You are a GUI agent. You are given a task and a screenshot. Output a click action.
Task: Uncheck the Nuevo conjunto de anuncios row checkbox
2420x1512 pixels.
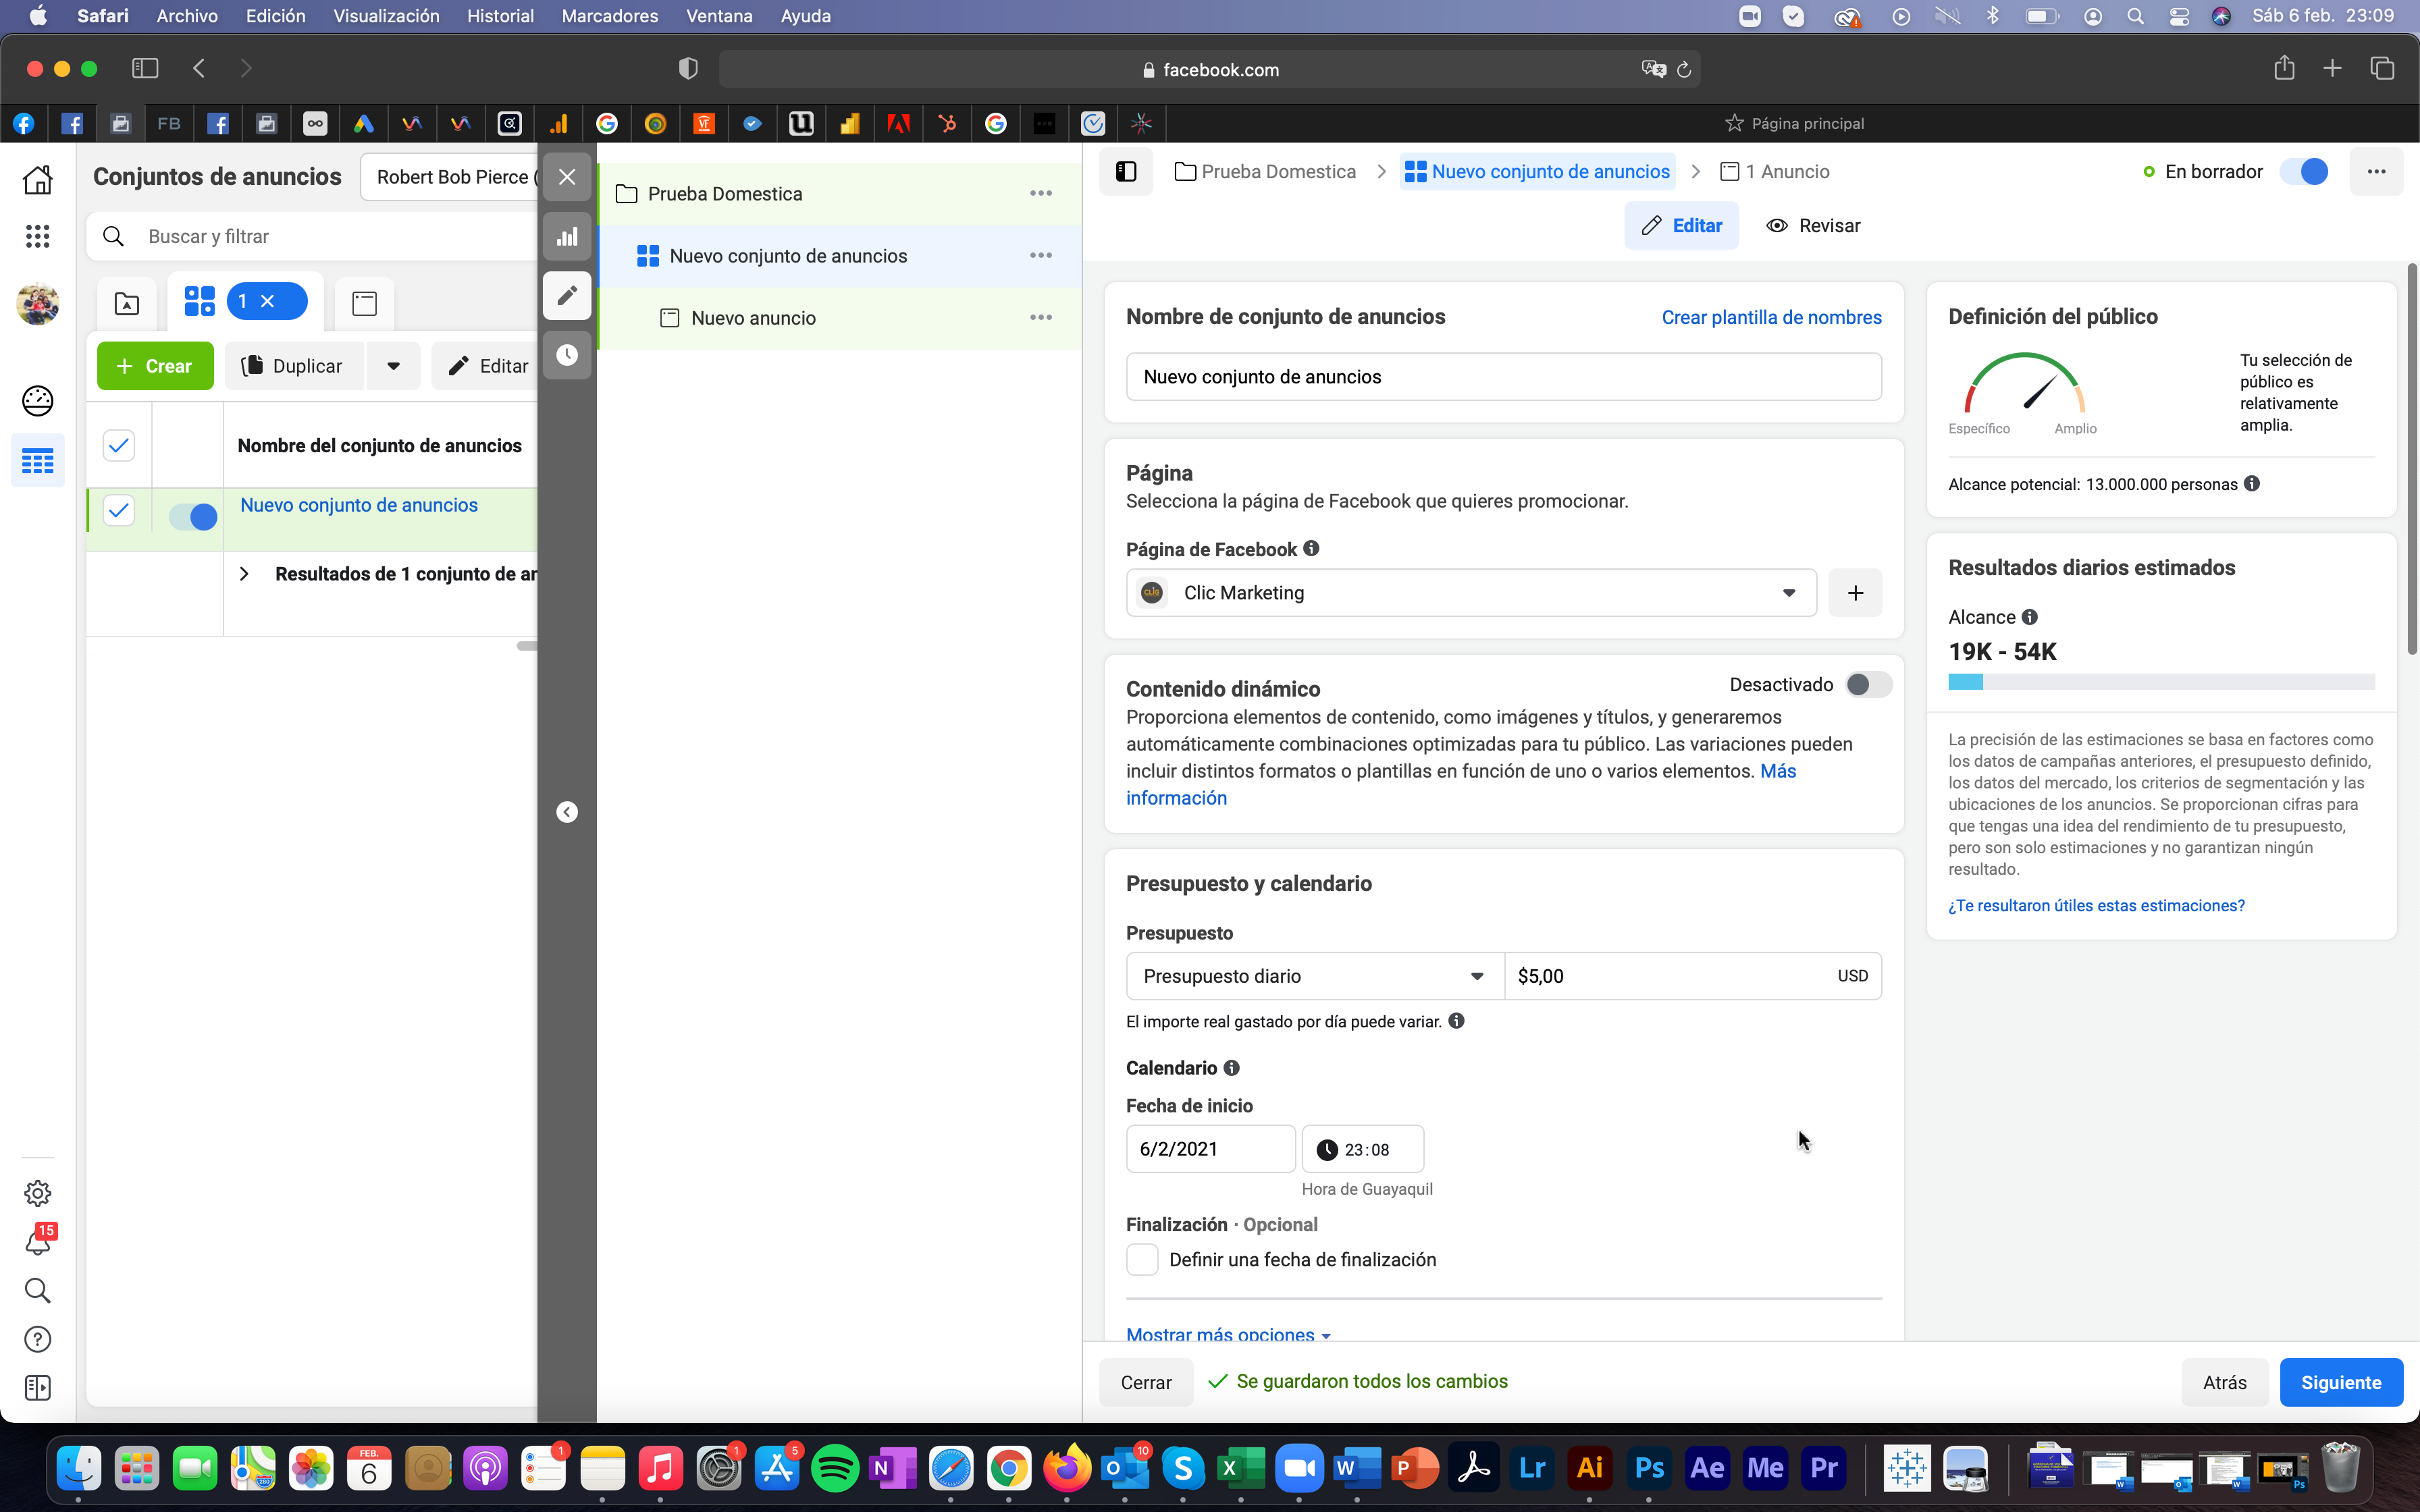[119, 511]
